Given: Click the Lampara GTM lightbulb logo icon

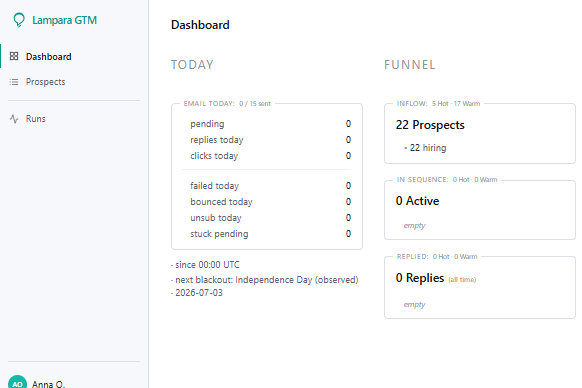Looking at the screenshot, I should pyautogui.click(x=19, y=20).
